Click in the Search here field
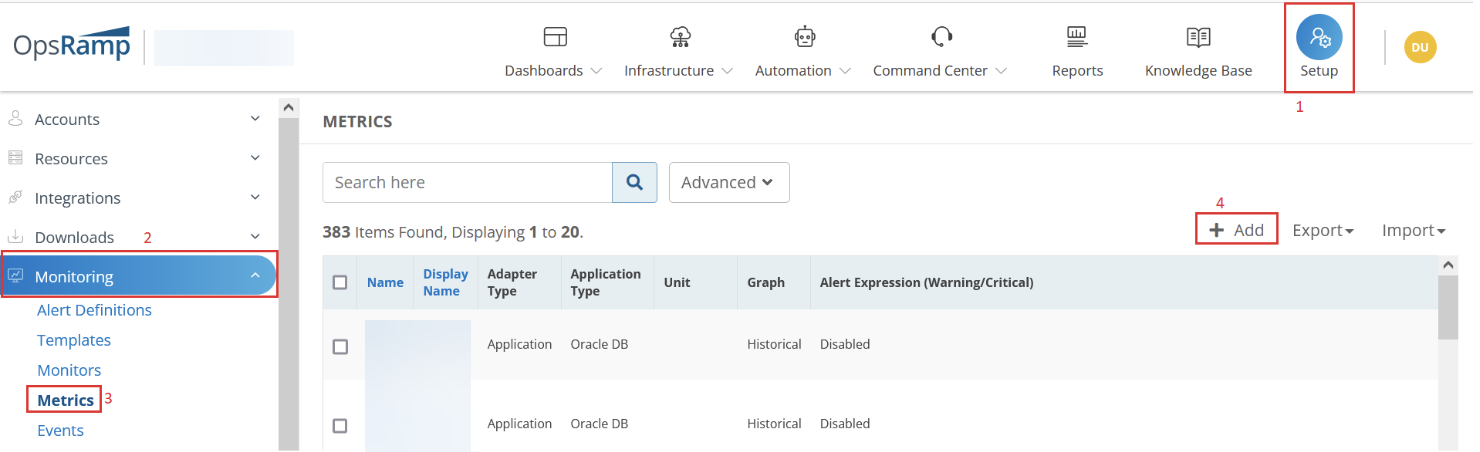 point(467,182)
